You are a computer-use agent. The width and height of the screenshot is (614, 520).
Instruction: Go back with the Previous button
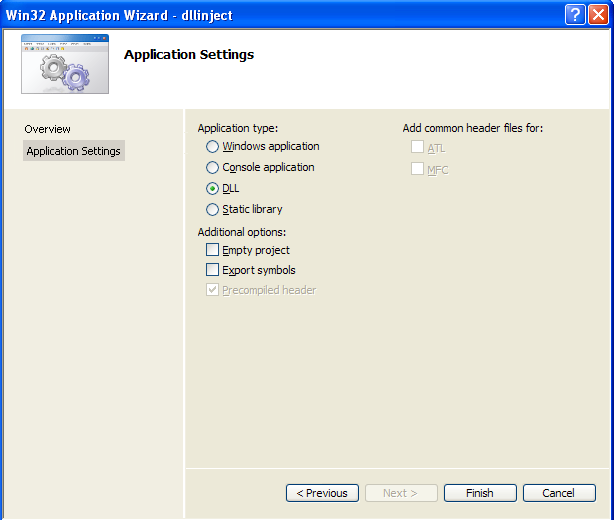pyautogui.click(x=322, y=493)
